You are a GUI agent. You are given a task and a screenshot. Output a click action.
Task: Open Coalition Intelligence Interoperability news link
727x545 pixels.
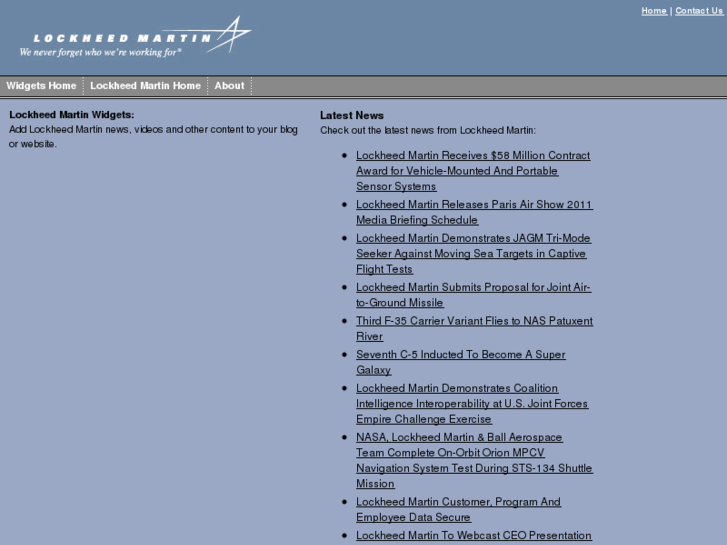(x=472, y=404)
